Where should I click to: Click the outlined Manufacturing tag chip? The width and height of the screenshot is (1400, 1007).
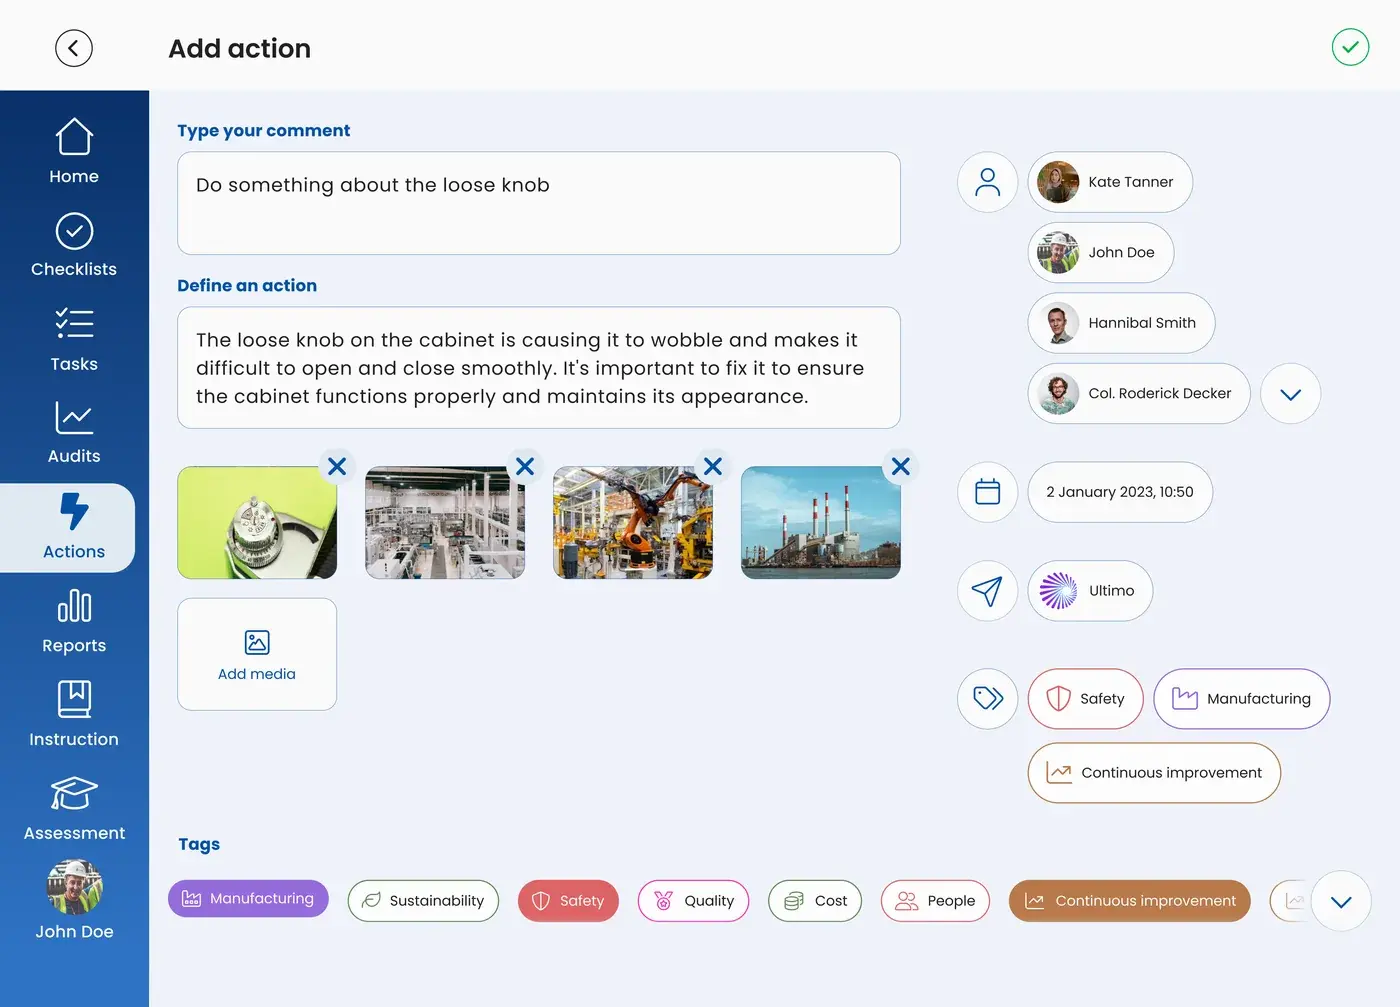point(1242,699)
